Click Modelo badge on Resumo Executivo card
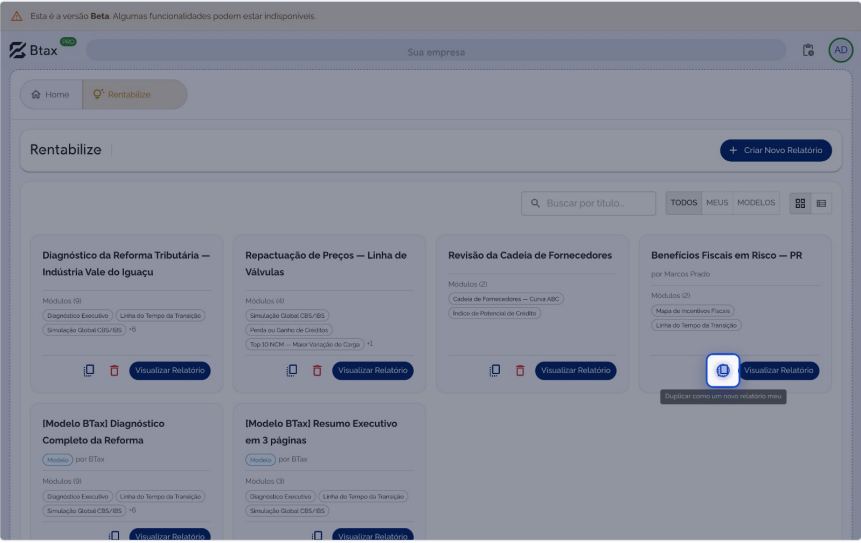The height and width of the screenshot is (543, 861). (x=260, y=460)
